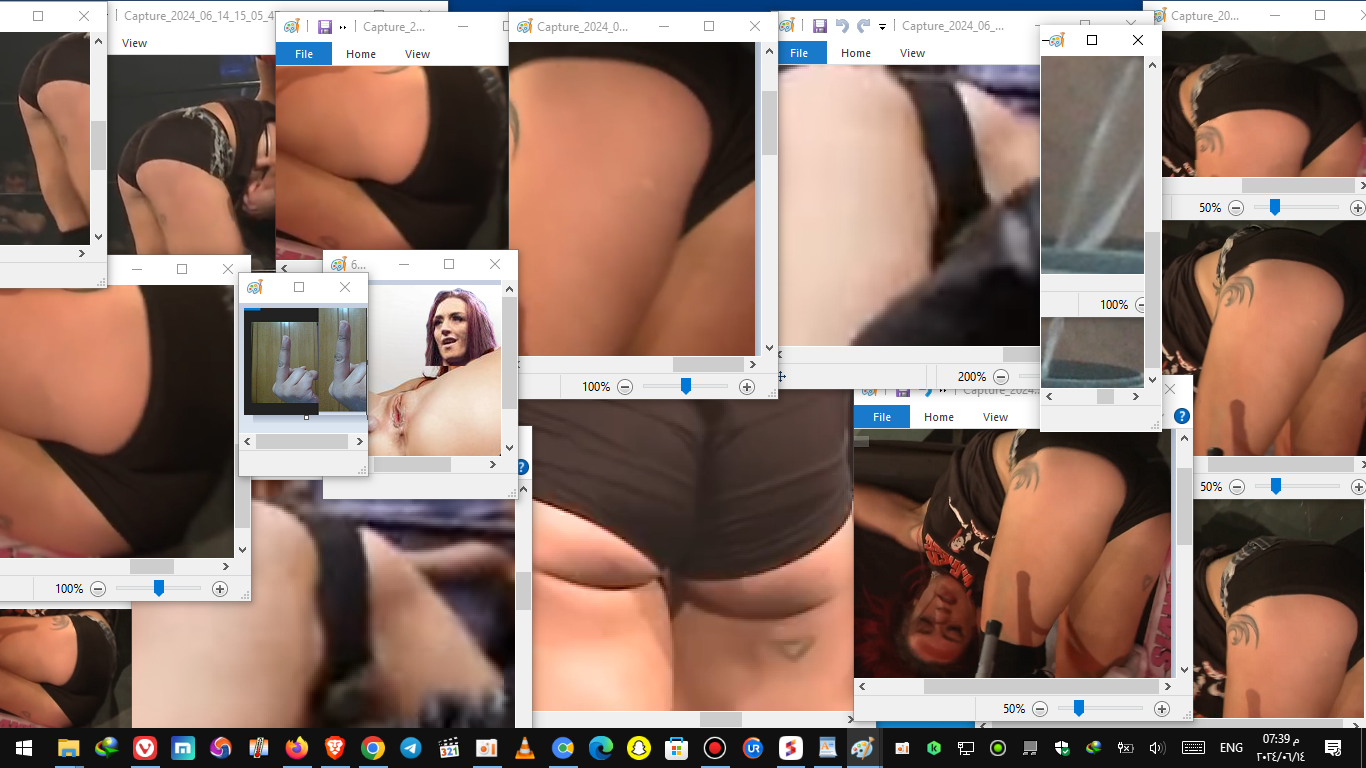Viewport: 1366px width, 768px height.
Task: Click the blue Help question-mark button
Action: [x=1181, y=416]
